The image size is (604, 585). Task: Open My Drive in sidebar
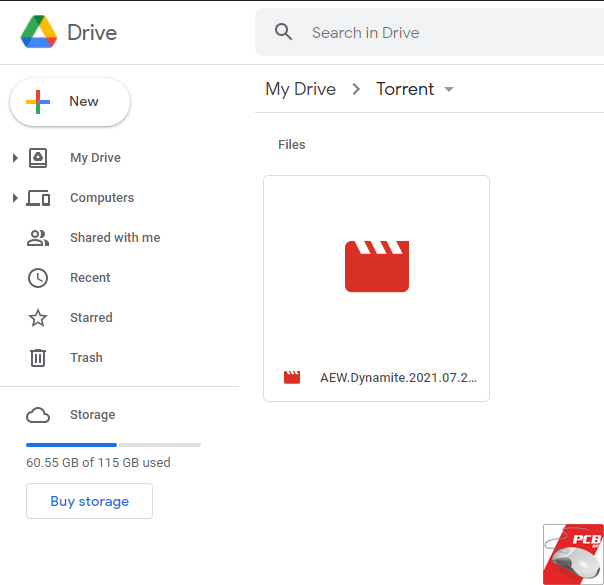(x=95, y=158)
